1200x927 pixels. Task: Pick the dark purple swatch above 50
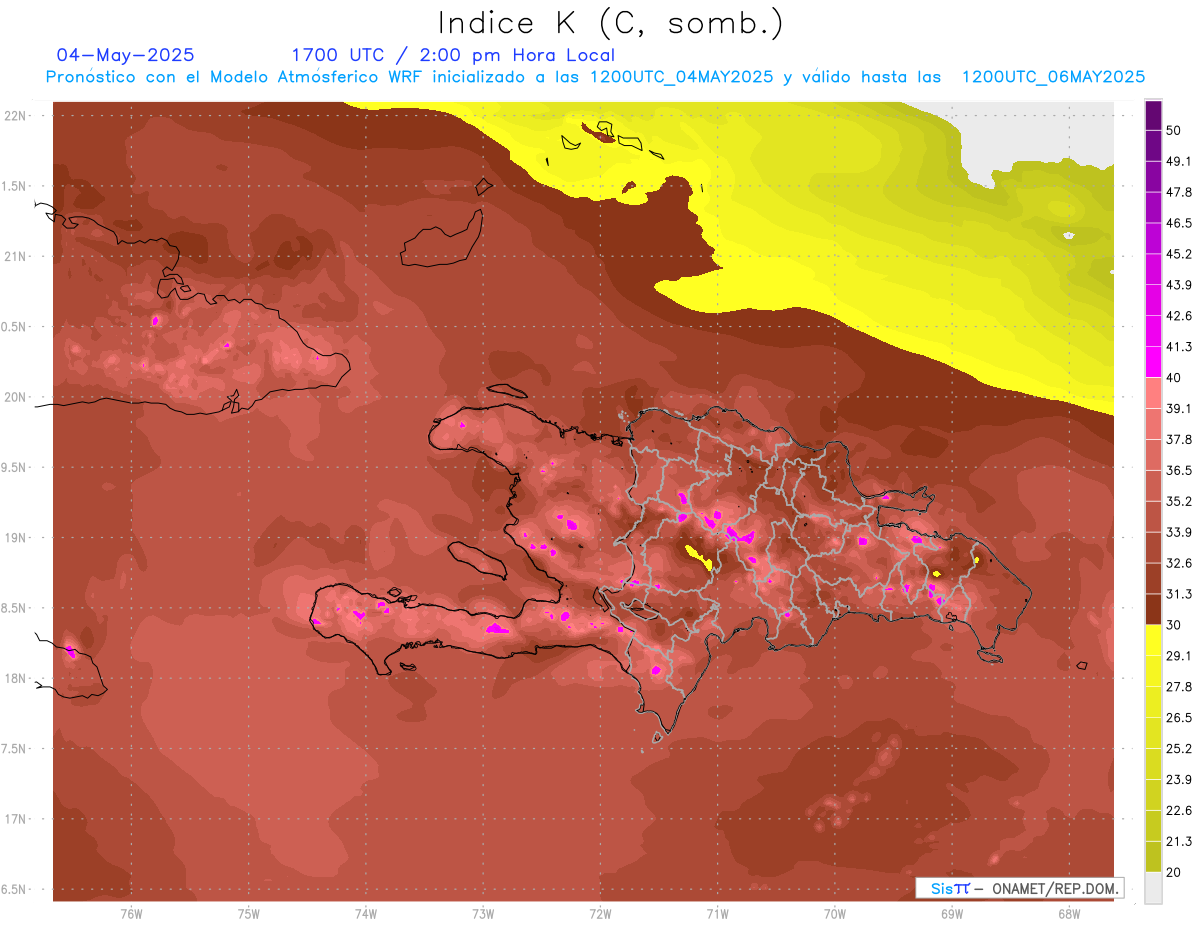(1153, 115)
